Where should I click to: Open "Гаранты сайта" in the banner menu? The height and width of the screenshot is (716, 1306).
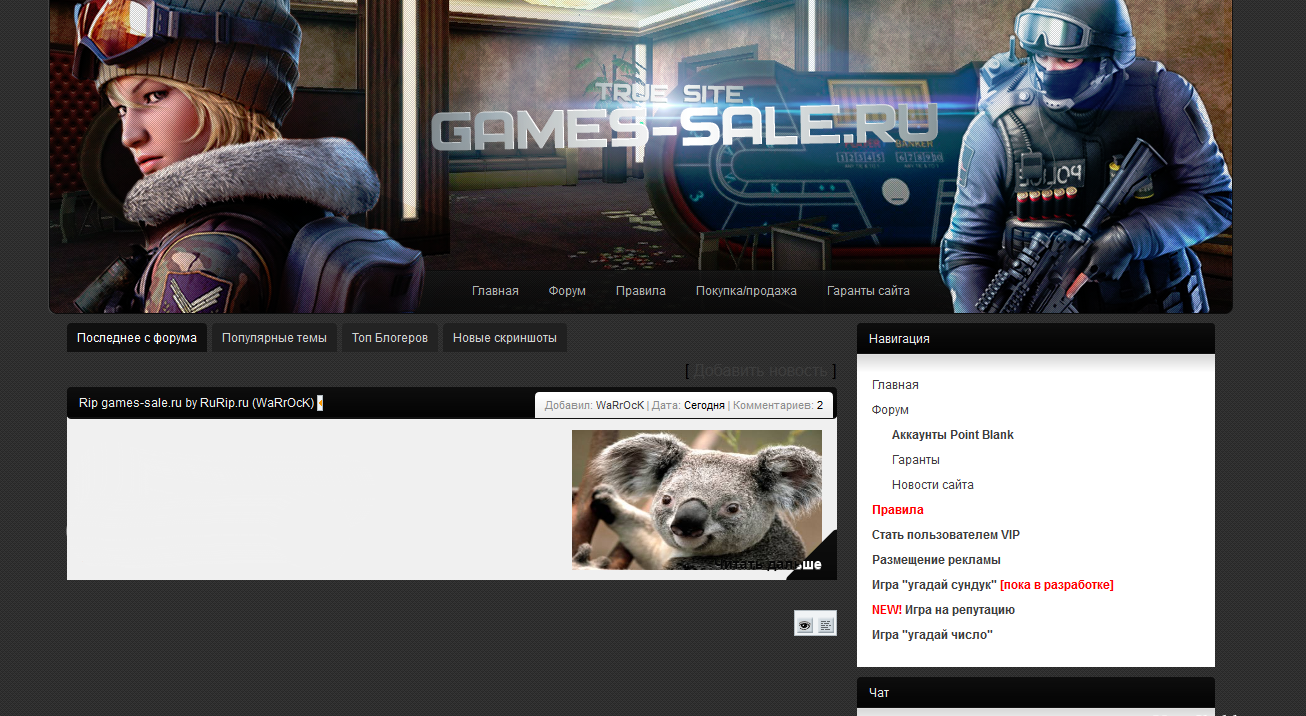coord(868,291)
